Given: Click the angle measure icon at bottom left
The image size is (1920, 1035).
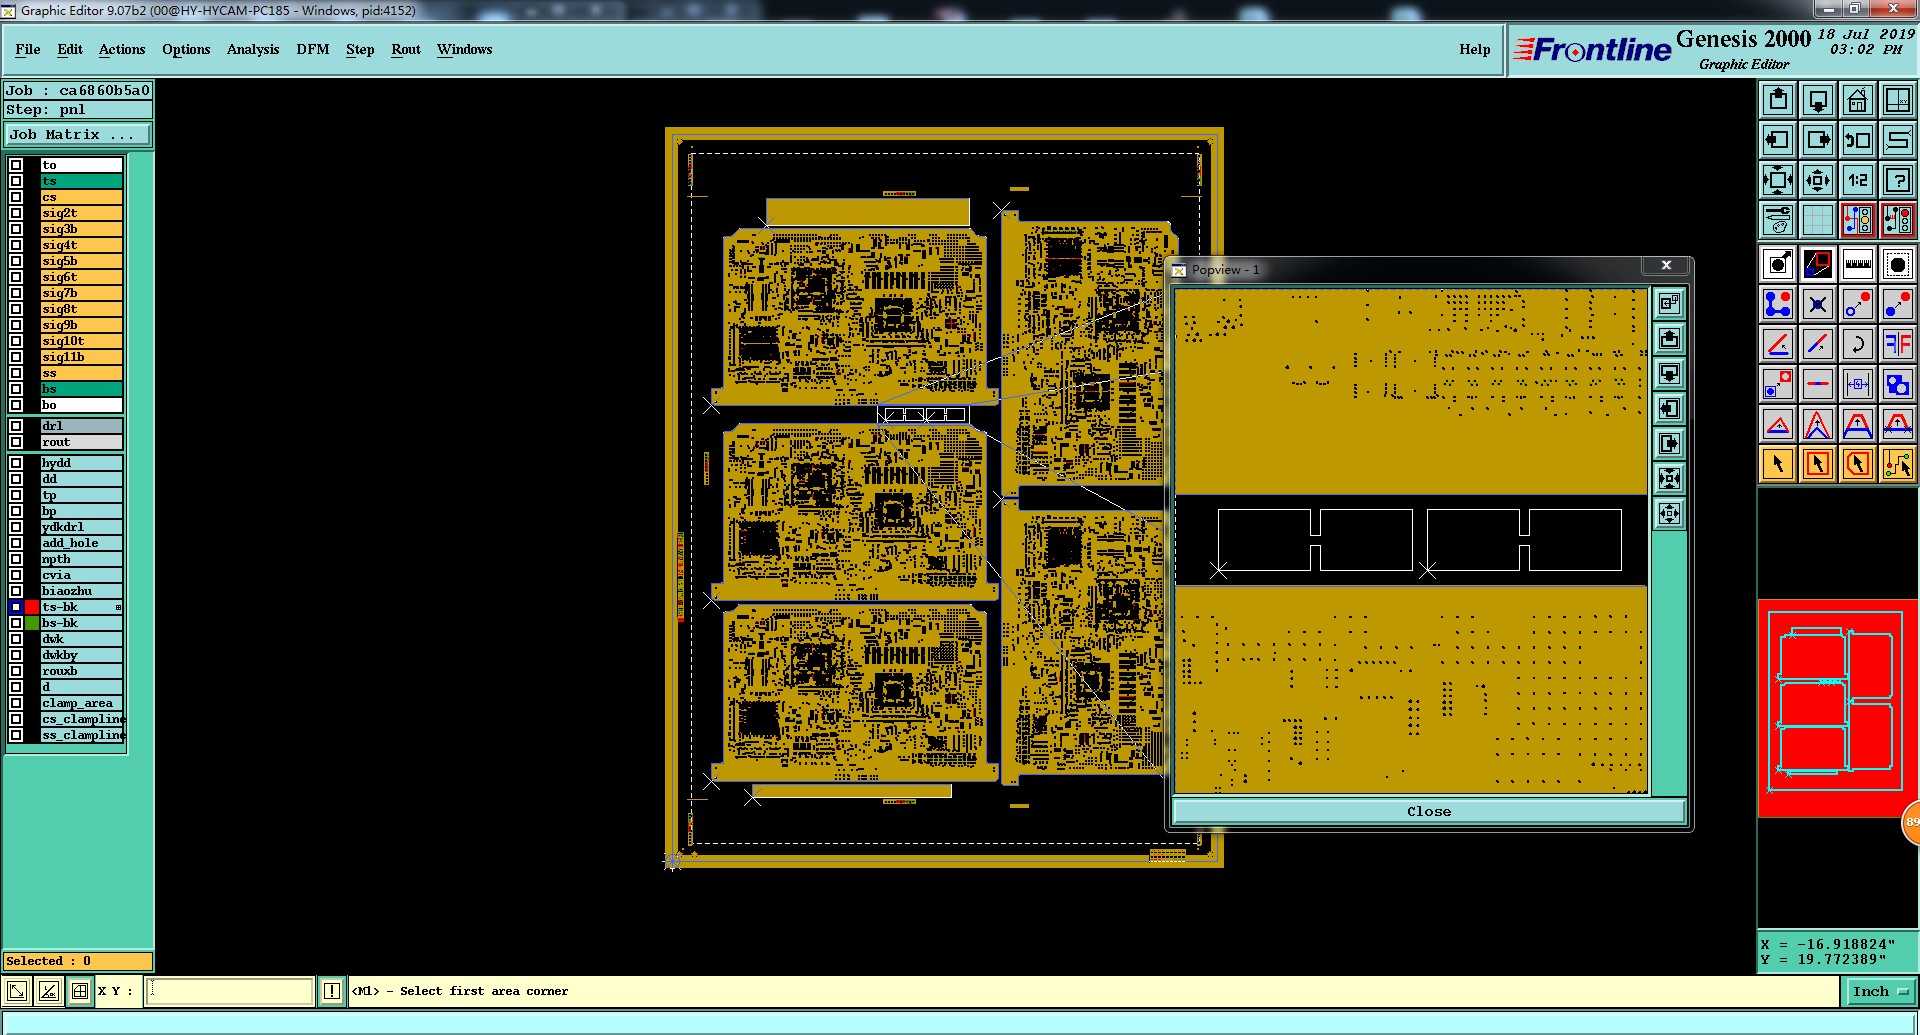Looking at the screenshot, I should pos(48,991).
